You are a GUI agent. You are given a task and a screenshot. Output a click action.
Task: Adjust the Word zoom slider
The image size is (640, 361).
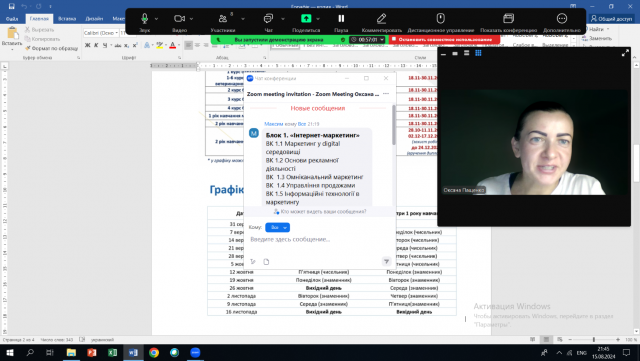[594, 340]
